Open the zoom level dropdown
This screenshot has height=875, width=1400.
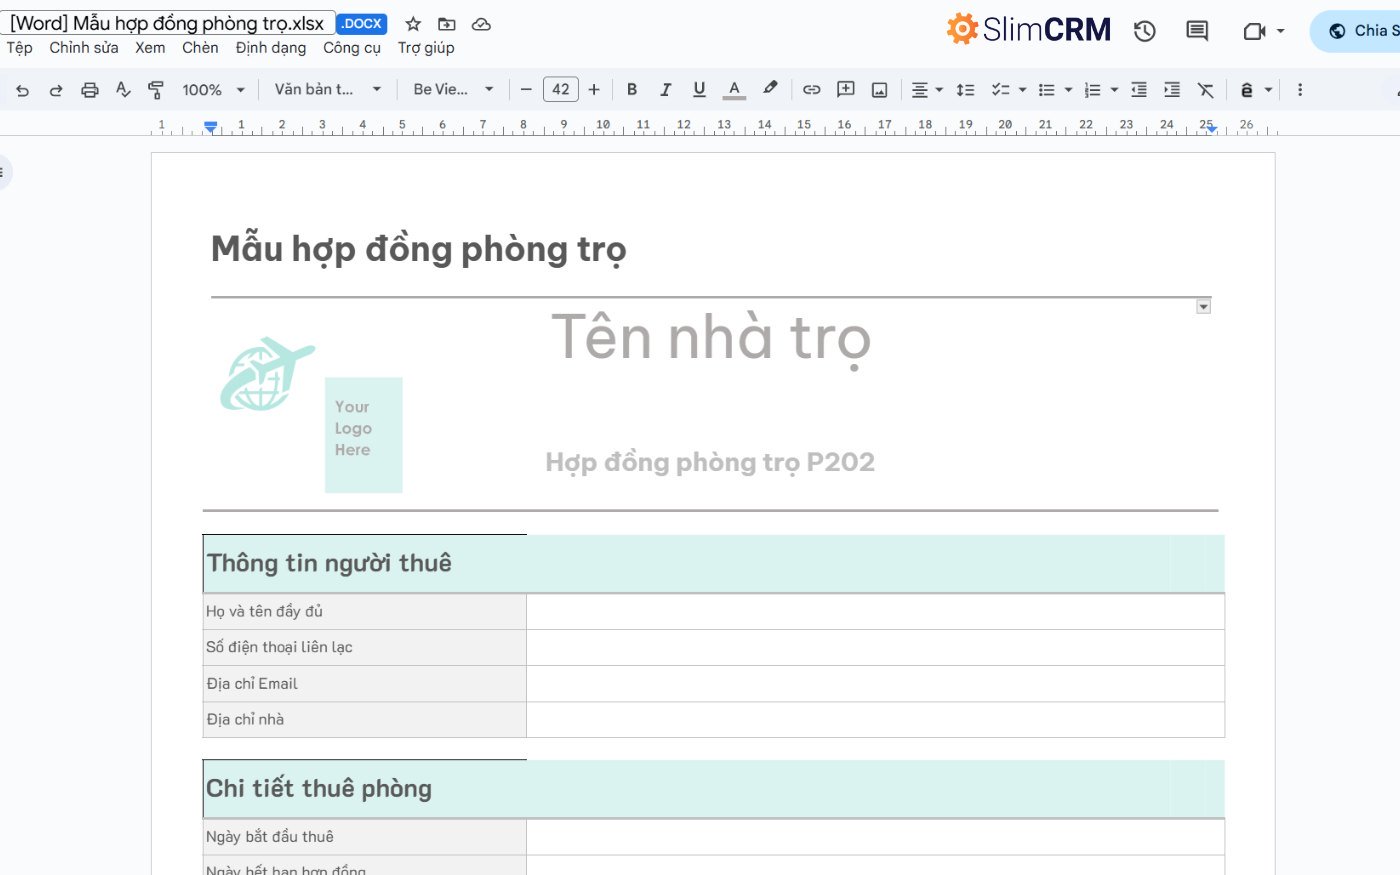pyautogui.click(x=212, y=89)
